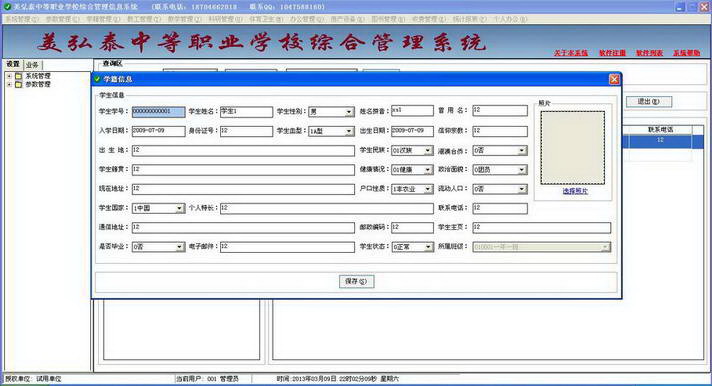Click the 学生学号 input field
Viewport: 712px width, 386px height.
coord(158,112)
